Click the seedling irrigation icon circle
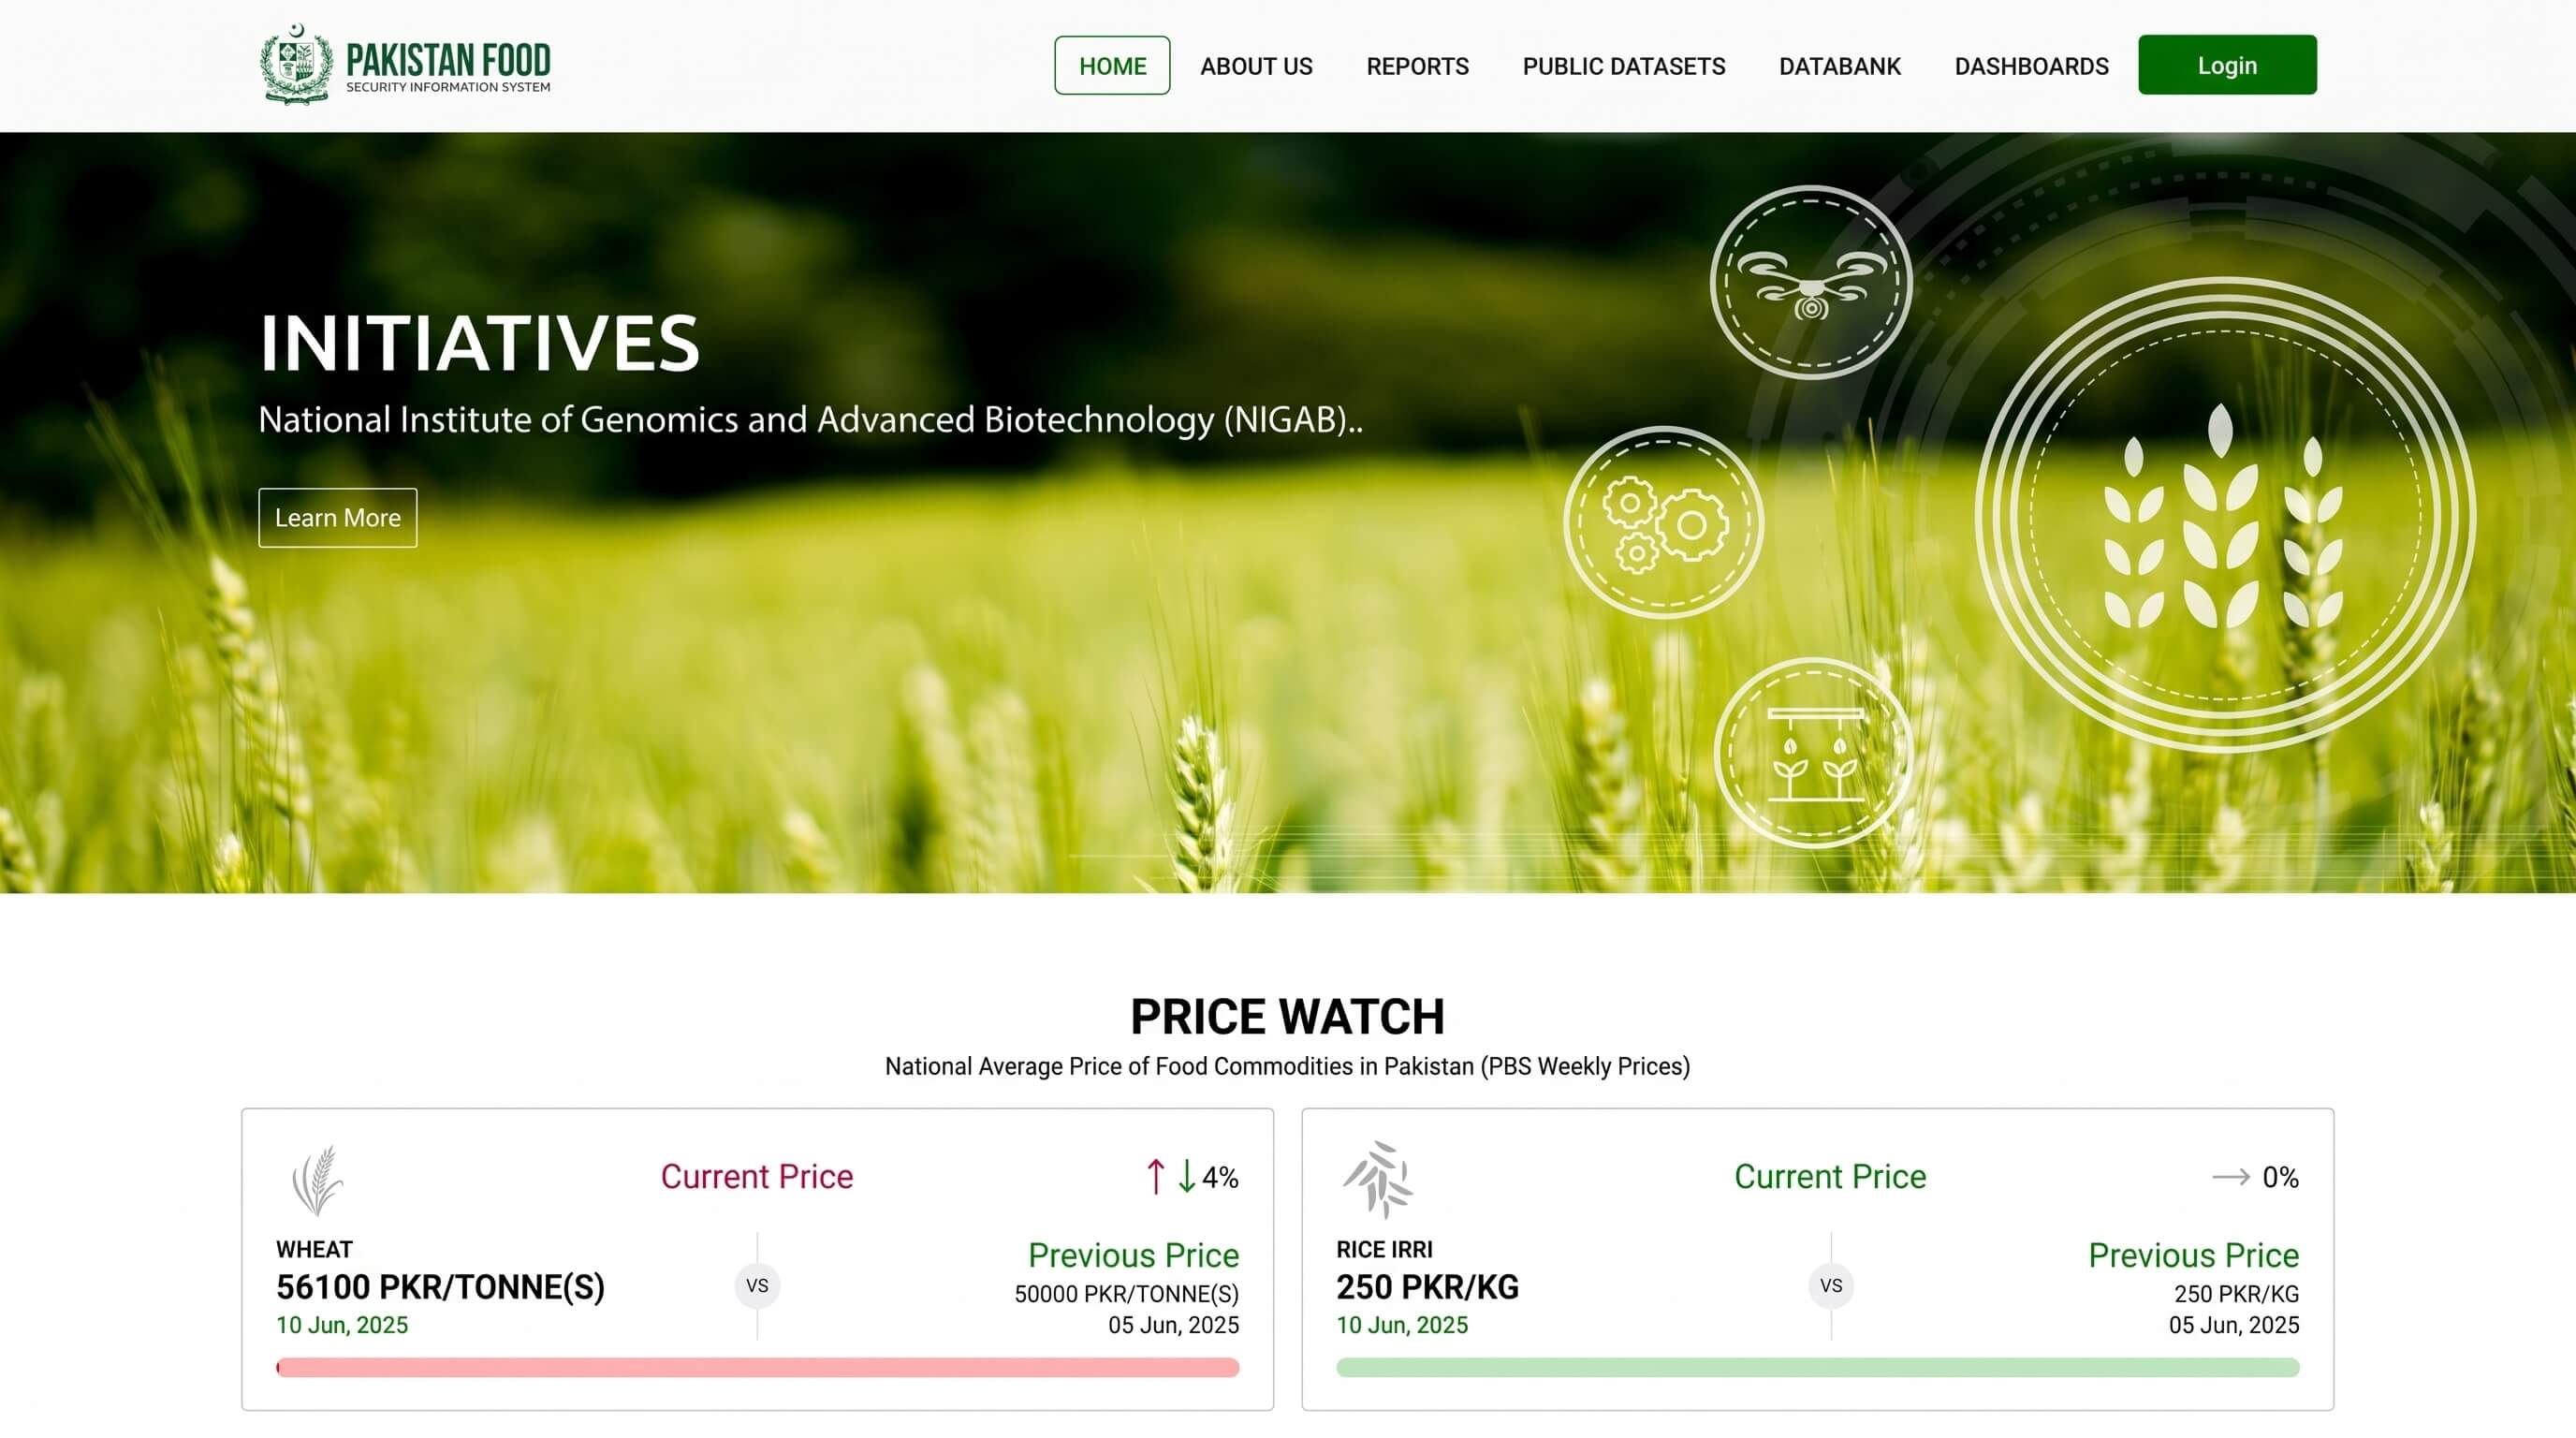The width and height of the screenshot is (2576, 1438). point(1814,753)
